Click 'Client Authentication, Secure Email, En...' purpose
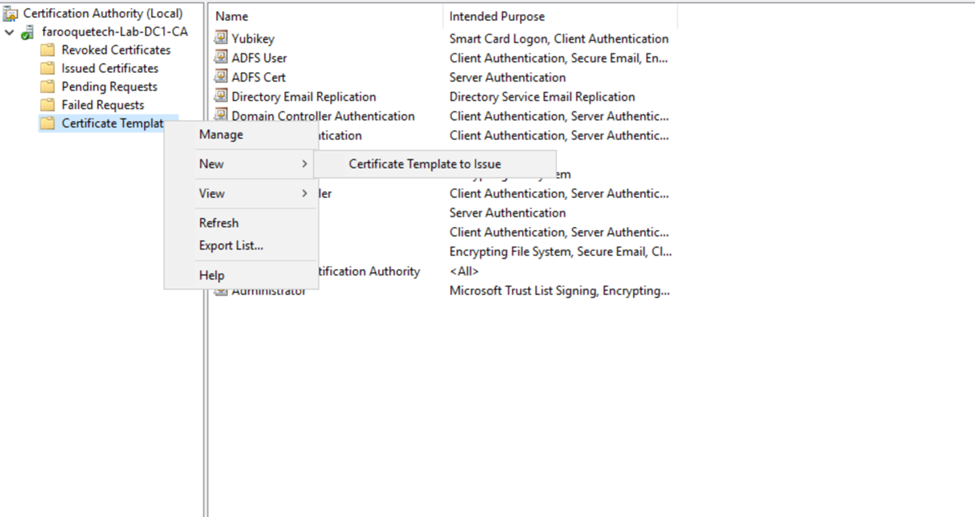The height and width of the screenshot is (517, 975). coord(558,58)
